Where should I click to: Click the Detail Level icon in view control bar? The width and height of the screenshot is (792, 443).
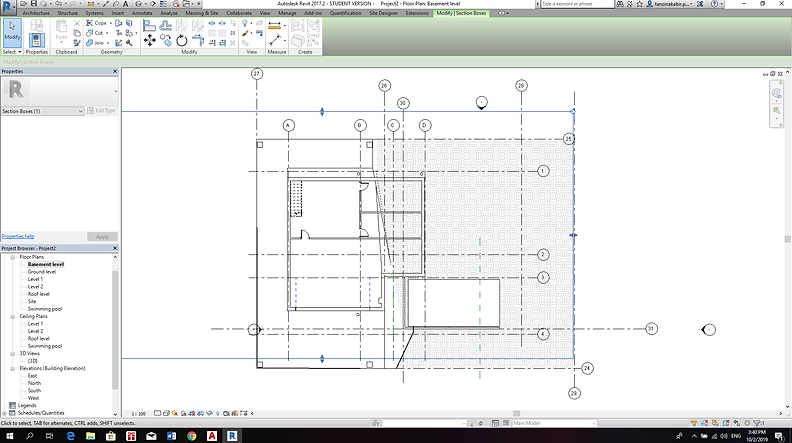(158, 413)
